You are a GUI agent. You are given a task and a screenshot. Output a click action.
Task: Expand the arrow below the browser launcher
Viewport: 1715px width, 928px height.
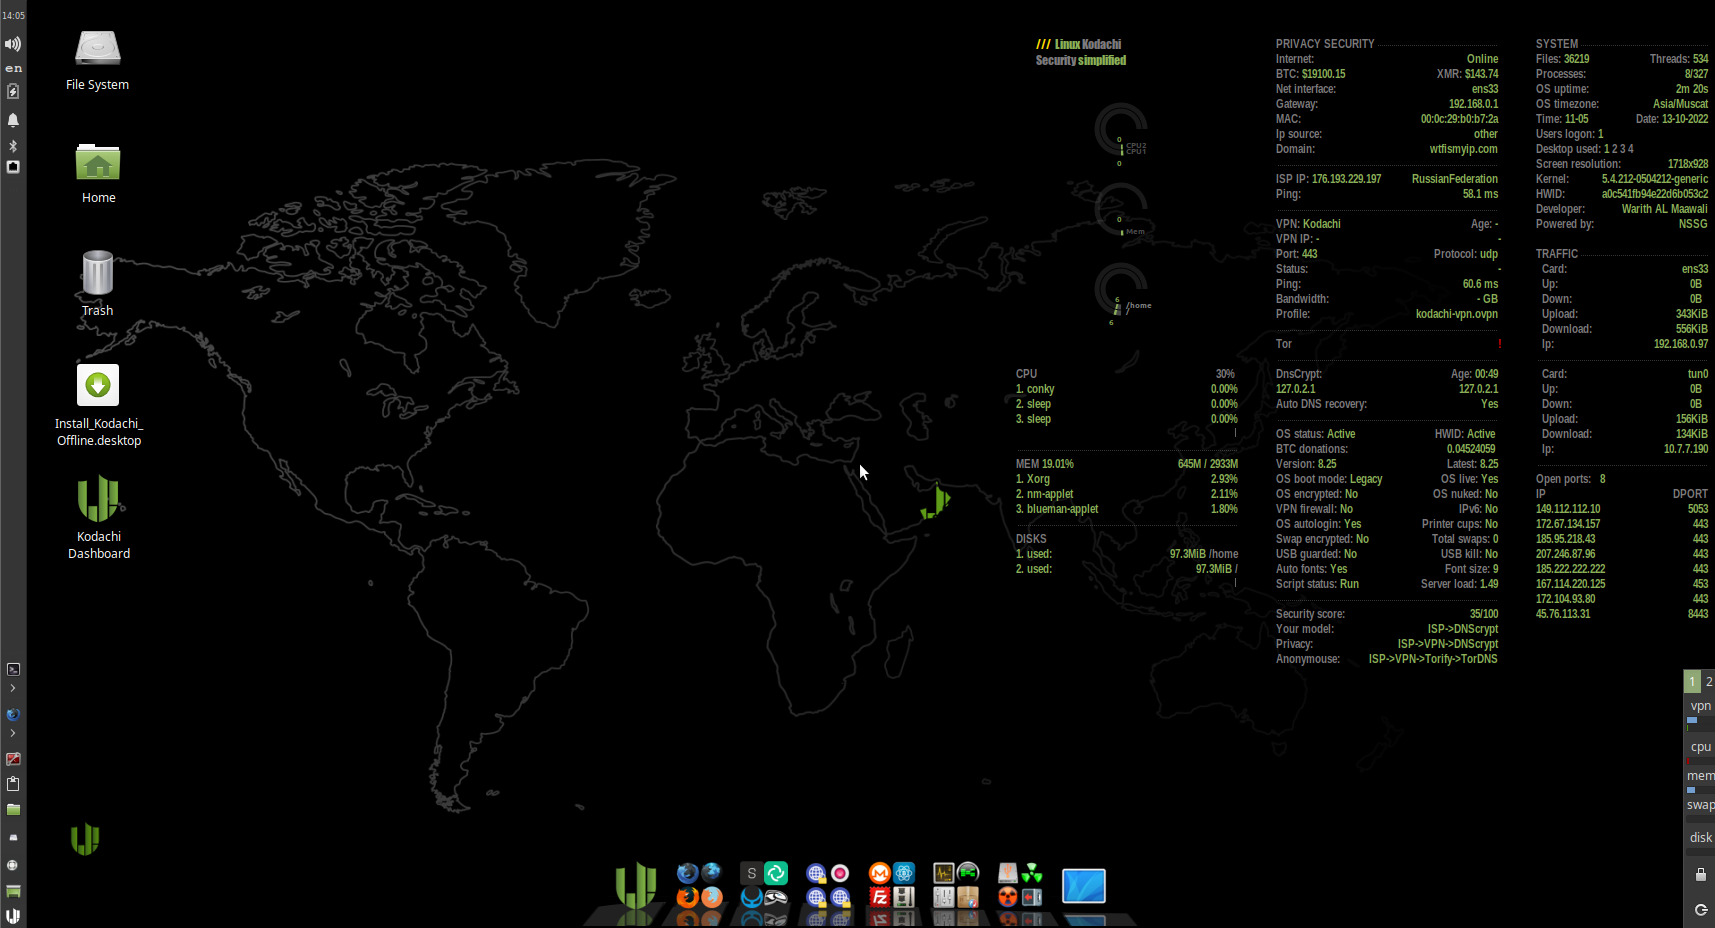(x=13, y=733)
